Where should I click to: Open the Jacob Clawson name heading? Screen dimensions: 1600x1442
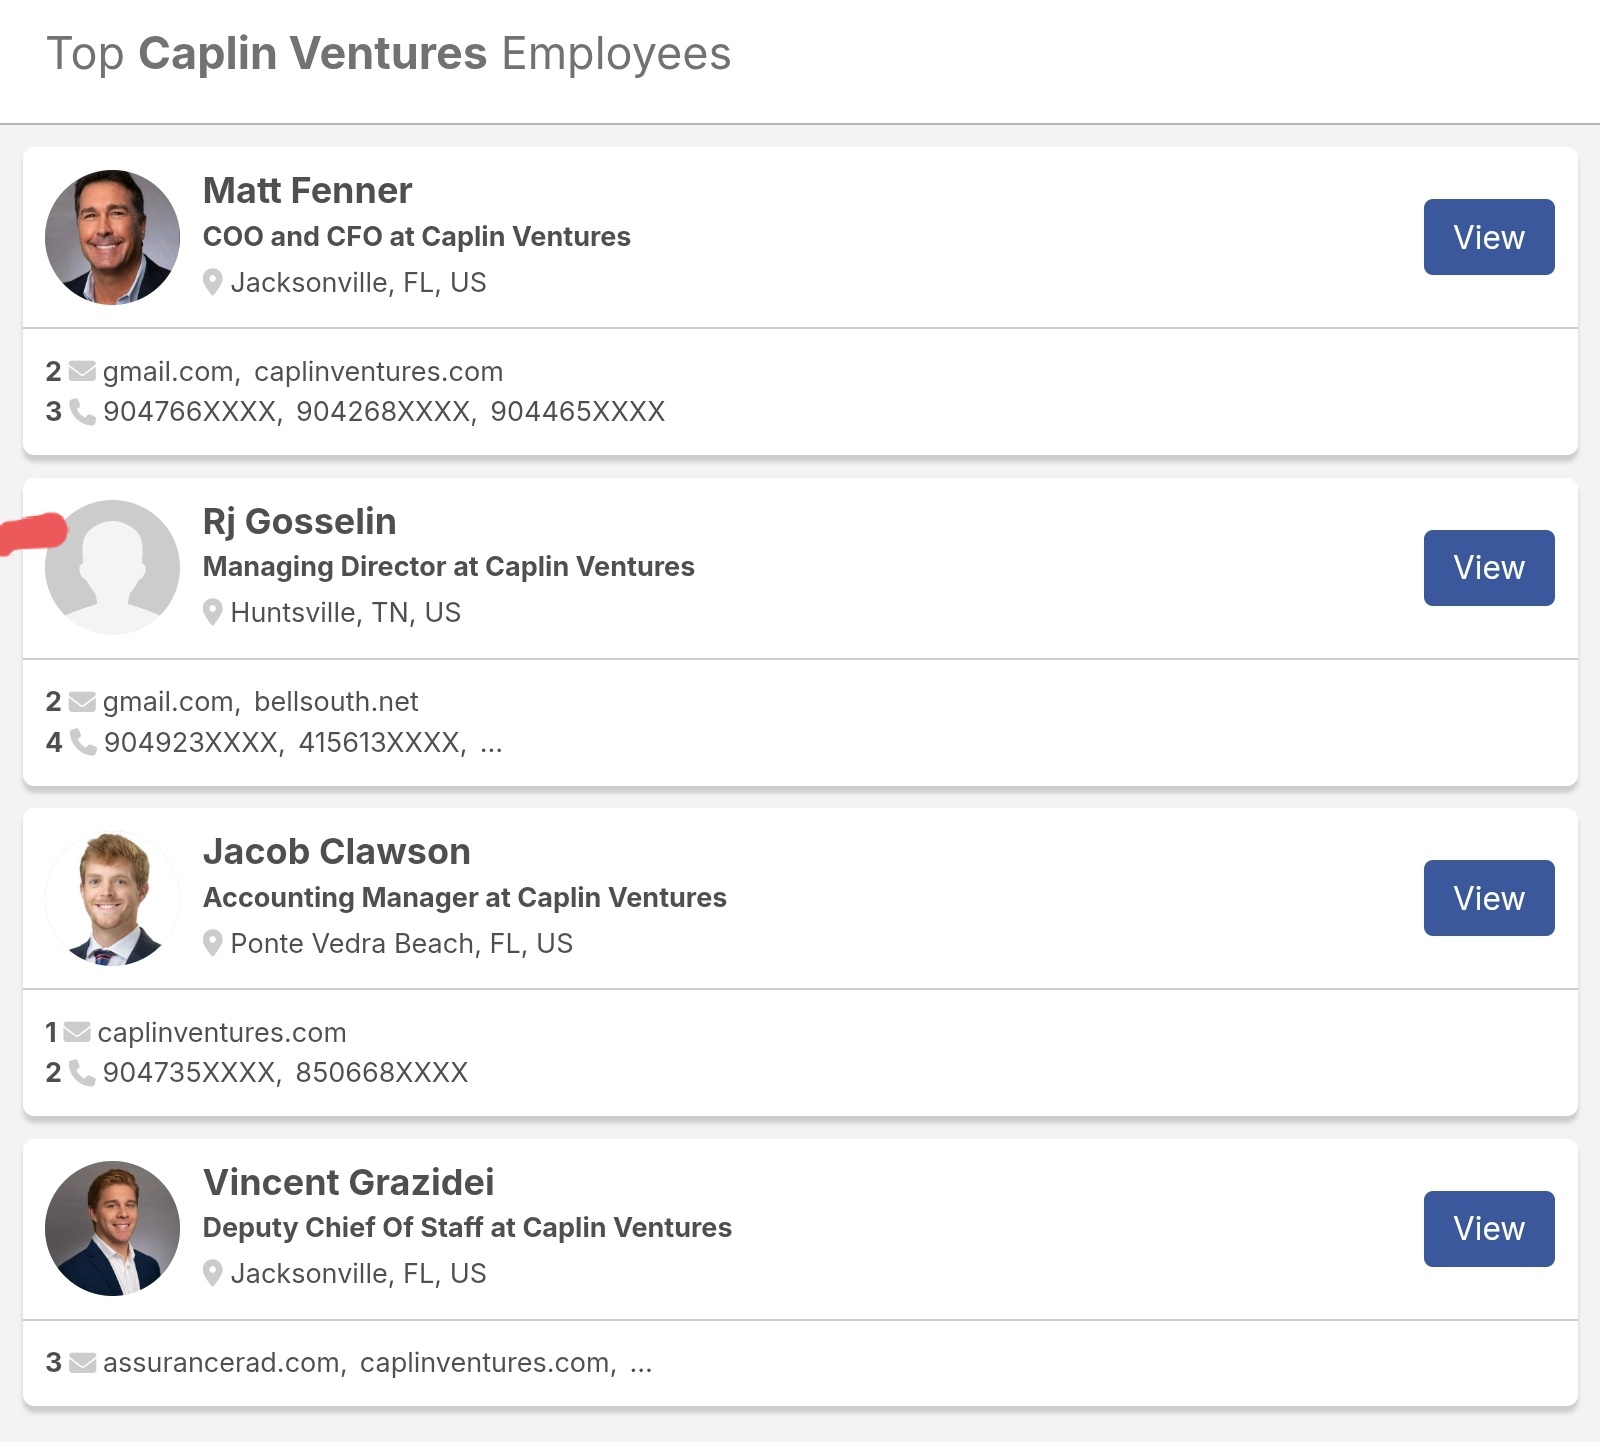[x=336, y=851]
